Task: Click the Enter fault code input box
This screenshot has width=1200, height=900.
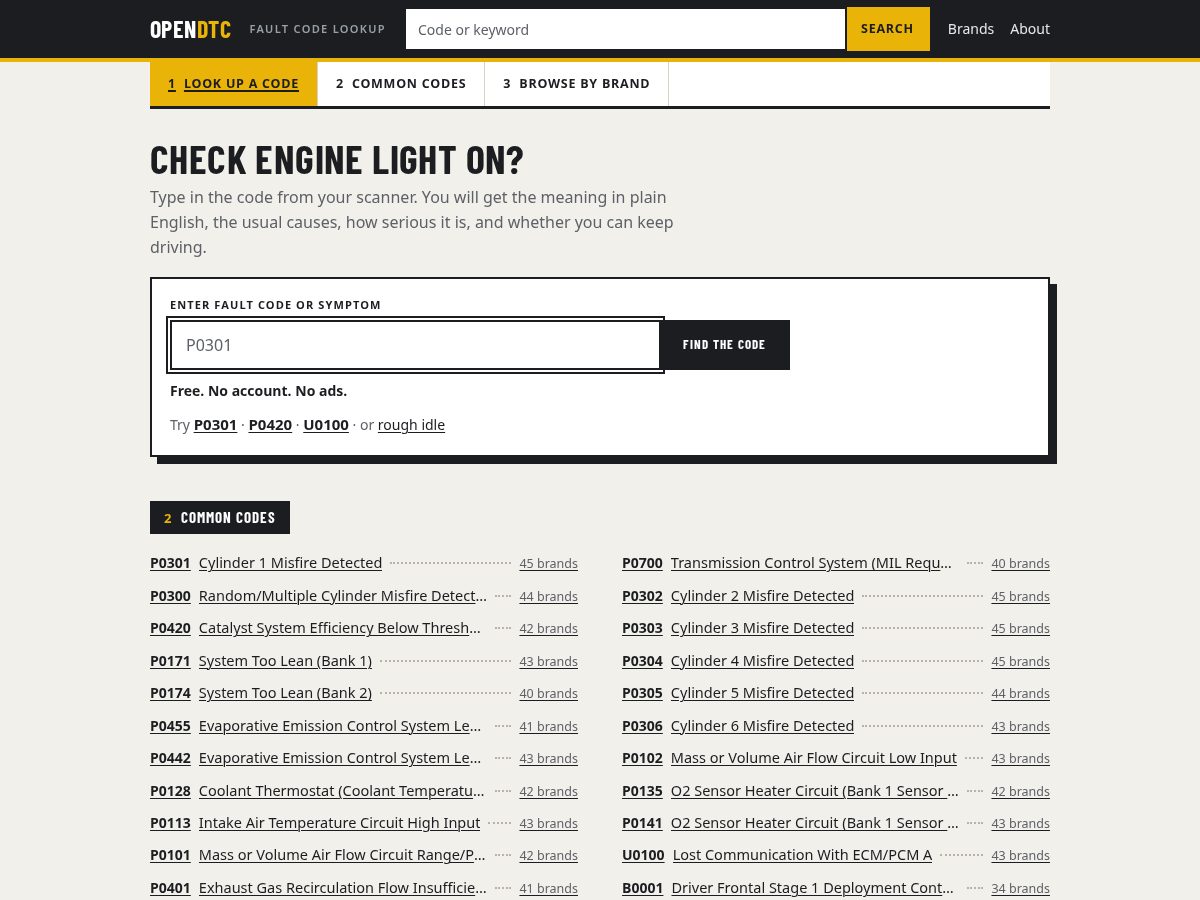Action: [416, 345]
